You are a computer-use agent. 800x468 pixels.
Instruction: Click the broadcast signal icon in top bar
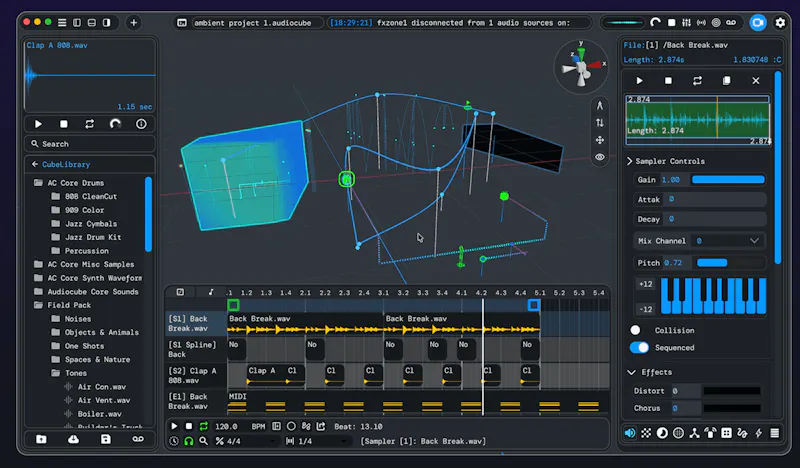tap(702, 22)
